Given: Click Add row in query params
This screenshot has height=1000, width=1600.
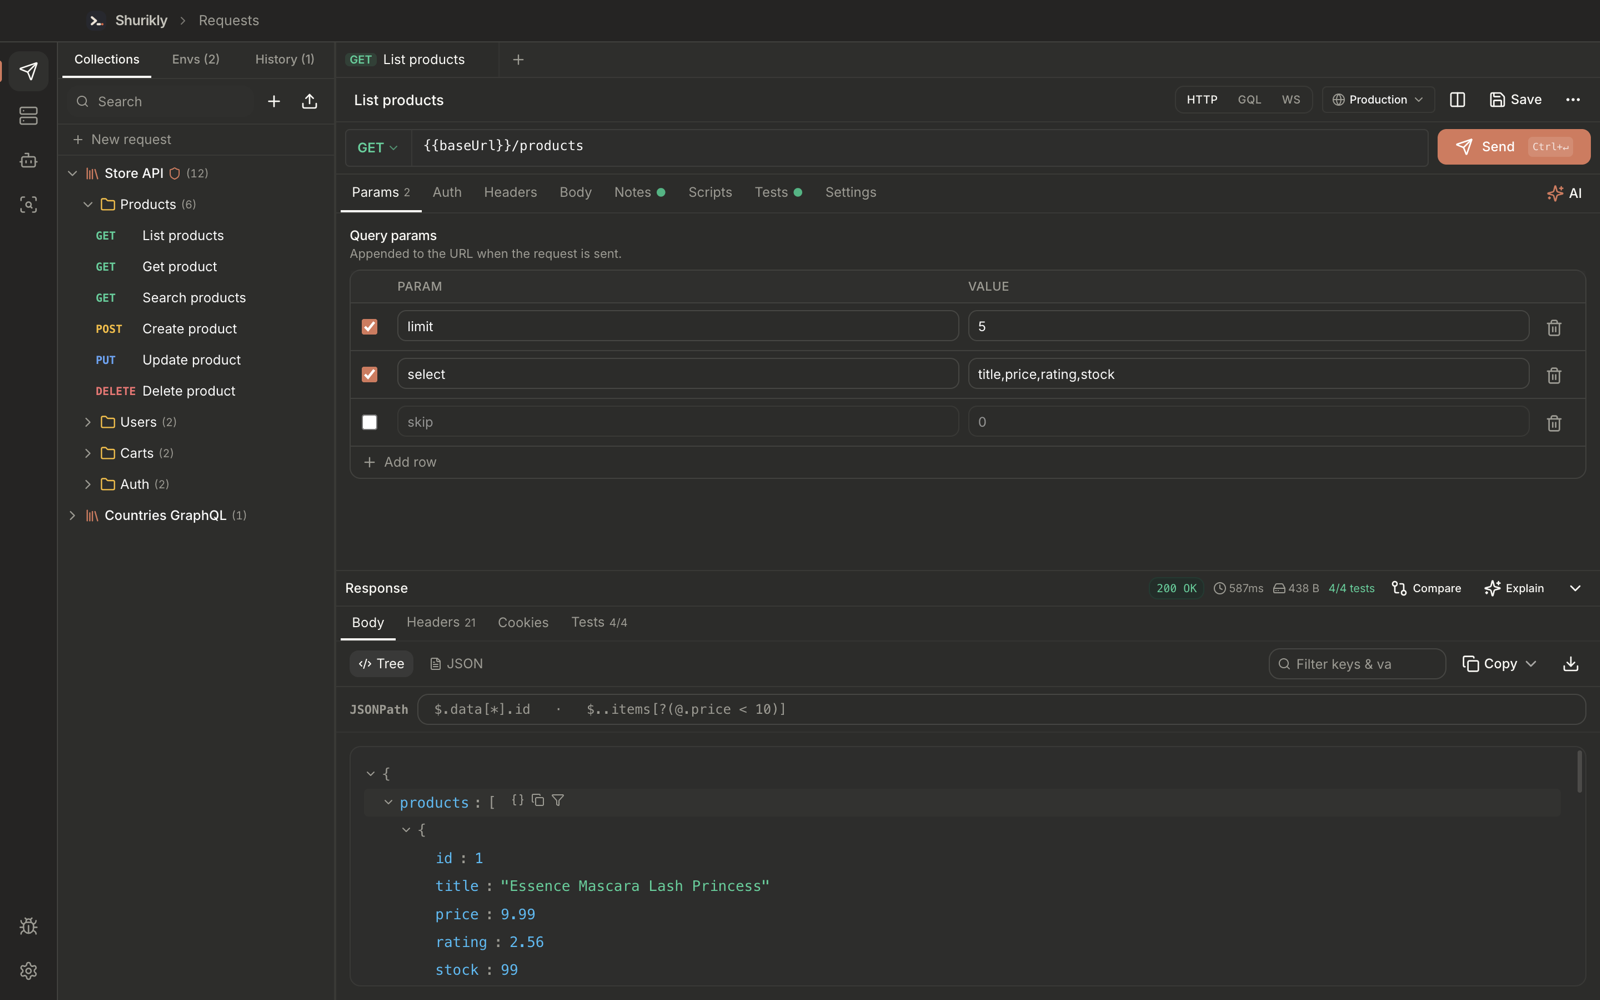Looking at the screenshot, I should point(400,462).
